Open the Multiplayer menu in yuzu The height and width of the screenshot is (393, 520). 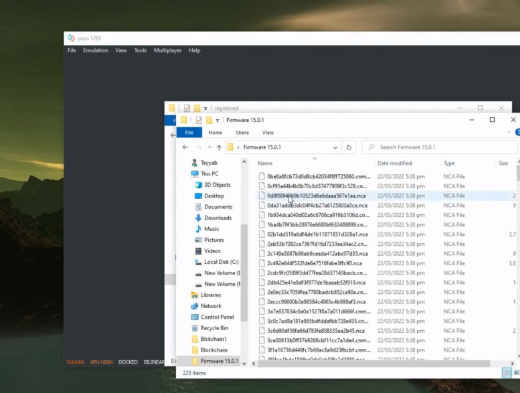[x=168, y=50]
